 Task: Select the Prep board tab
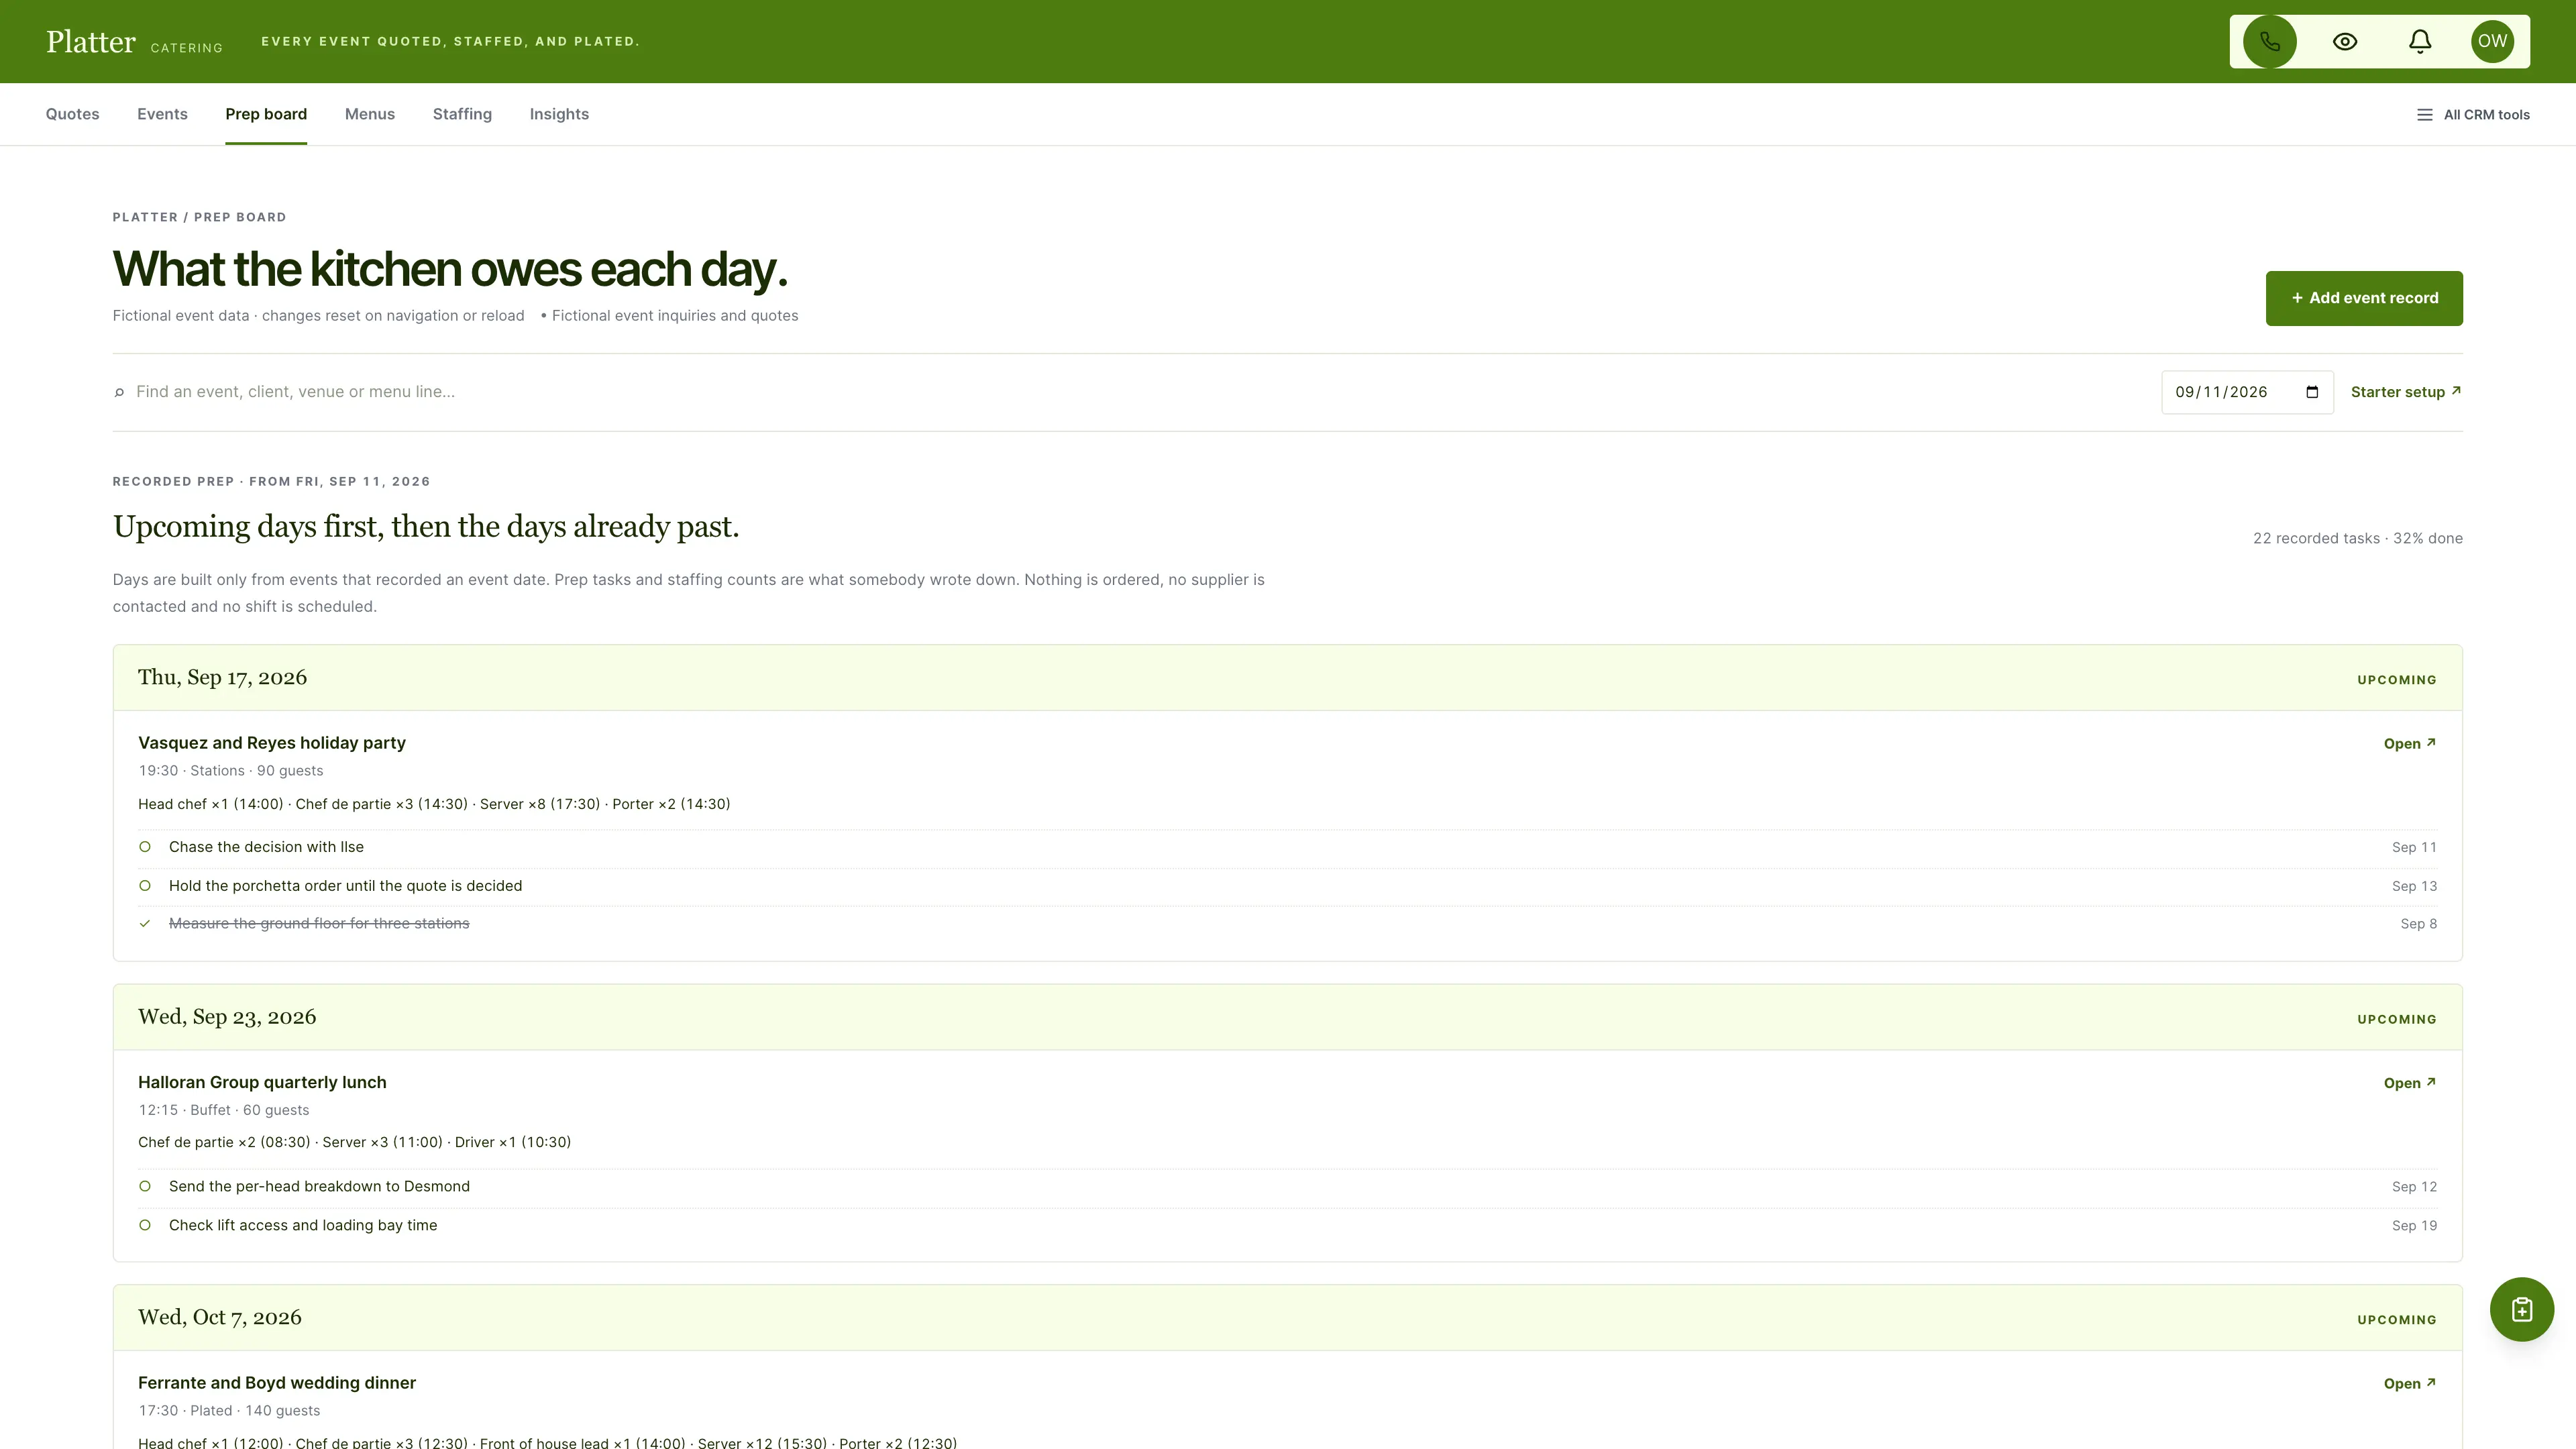tap(266, 114)
